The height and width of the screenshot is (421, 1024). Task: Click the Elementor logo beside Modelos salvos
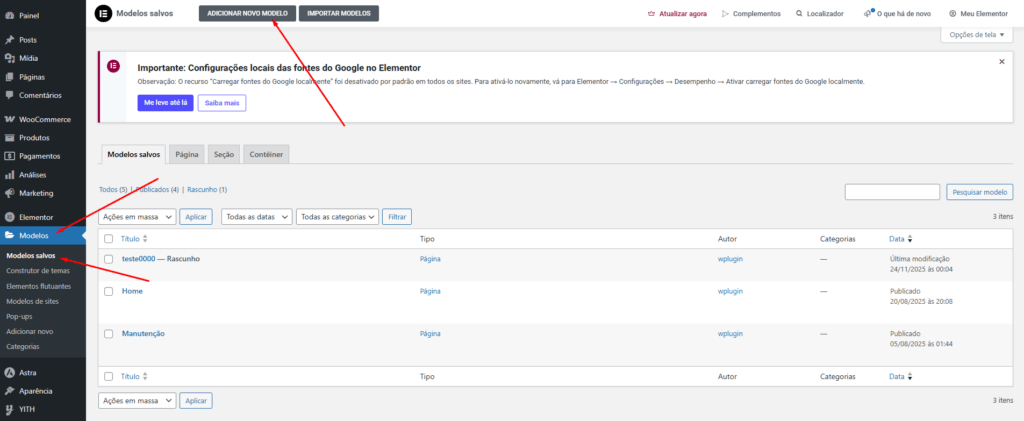[103, 13]
